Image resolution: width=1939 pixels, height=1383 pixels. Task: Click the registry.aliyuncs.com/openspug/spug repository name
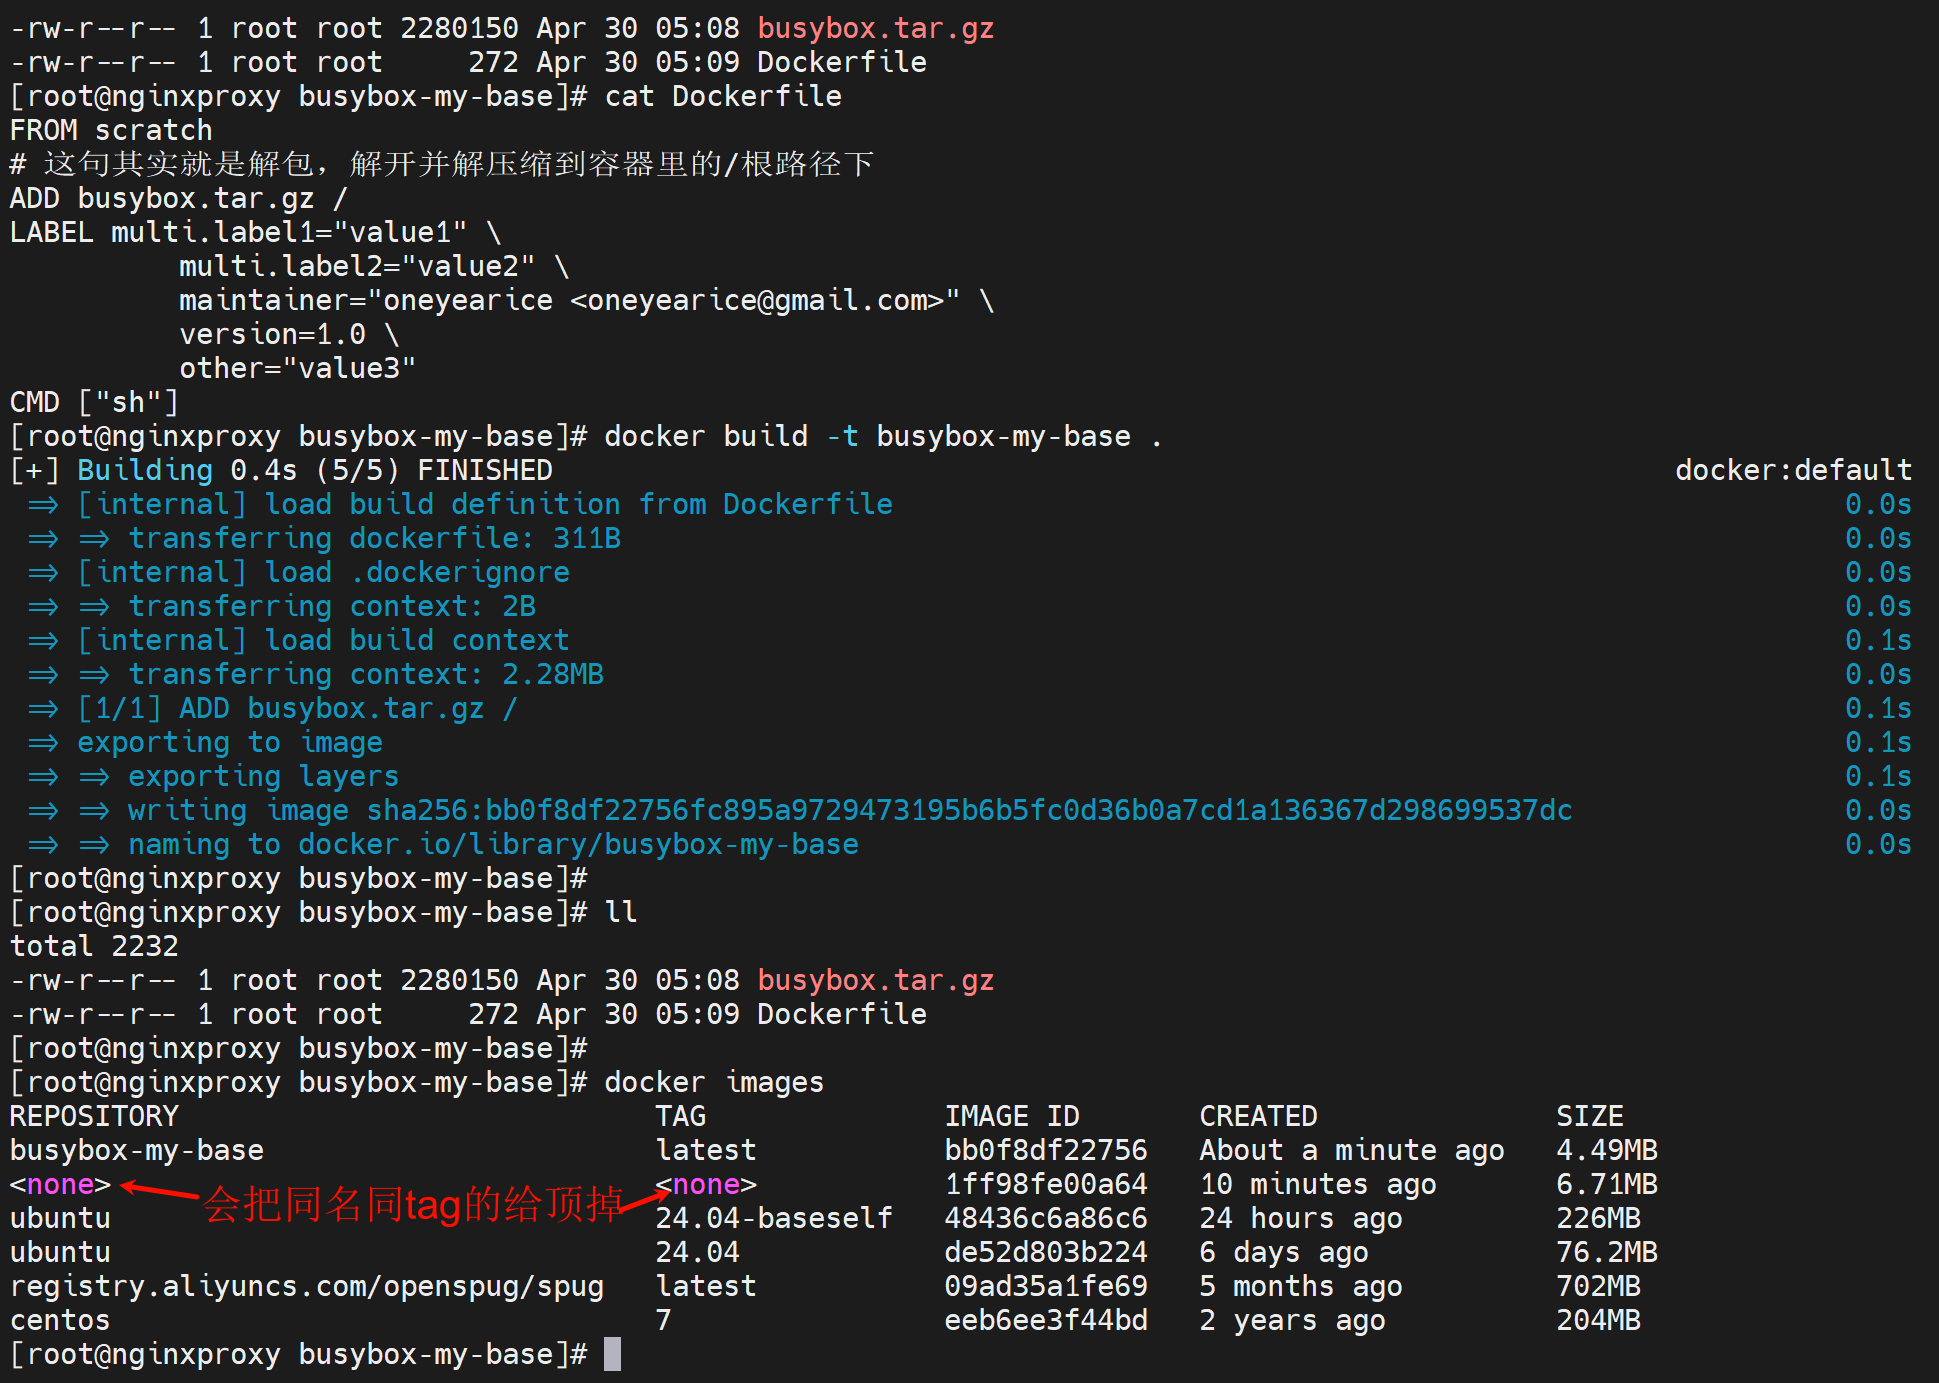[x=306, y=1286]
